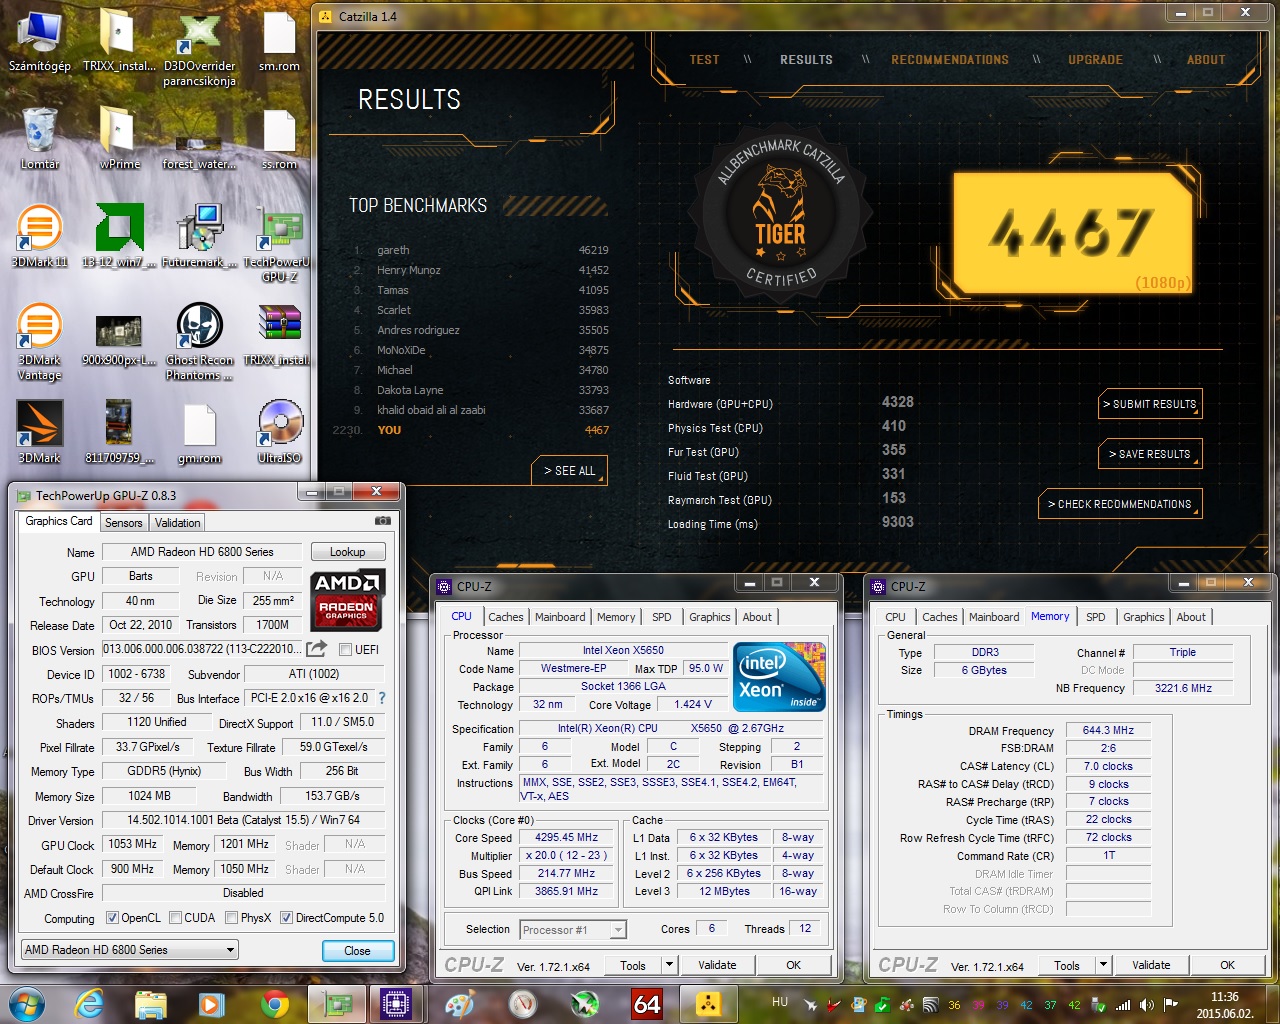The width and height of the screenshot is (1280, 1024).
Task: Expand Tools dropdown arrow in CPU-Z Memory window
Action: [x=1103, y=965]
